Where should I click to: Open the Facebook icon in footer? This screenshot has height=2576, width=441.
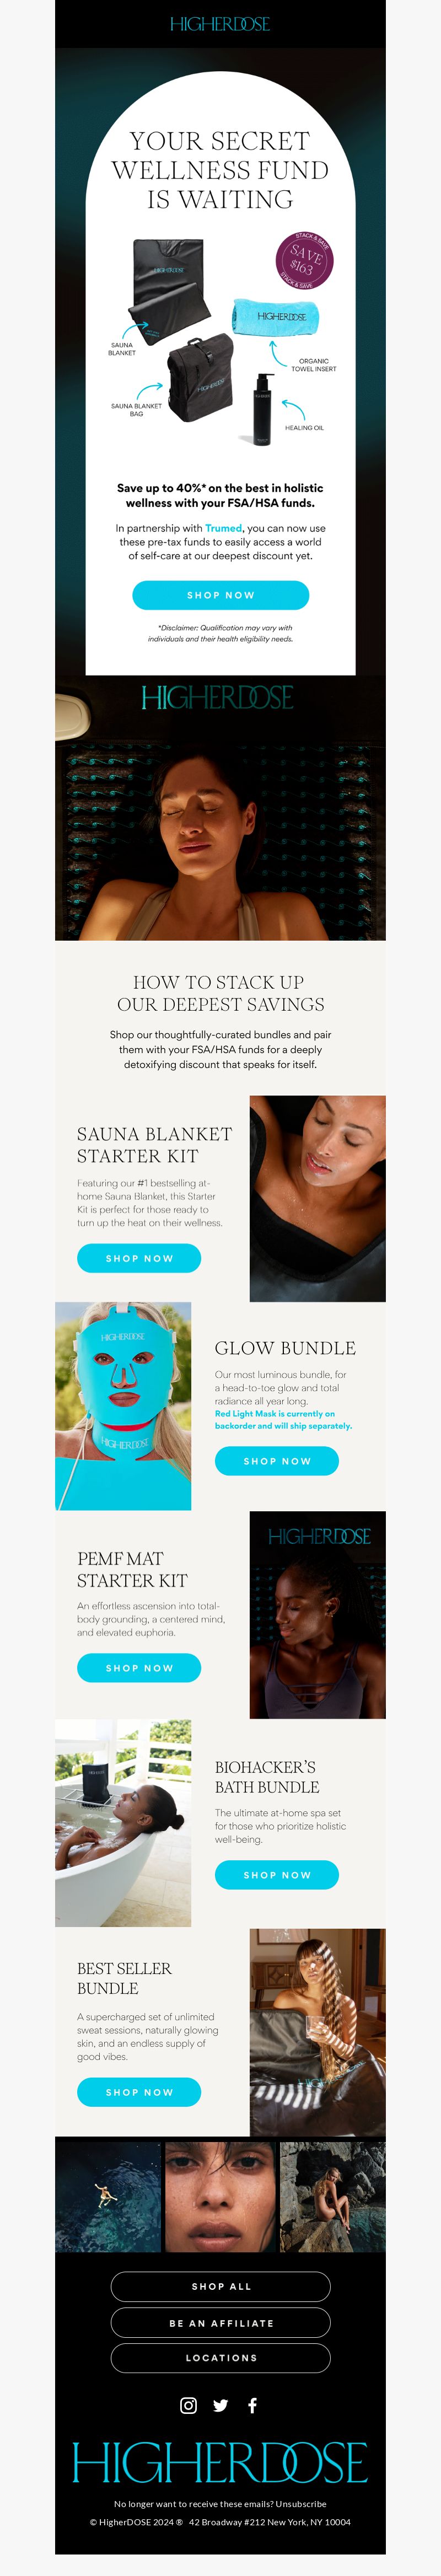252,2405
